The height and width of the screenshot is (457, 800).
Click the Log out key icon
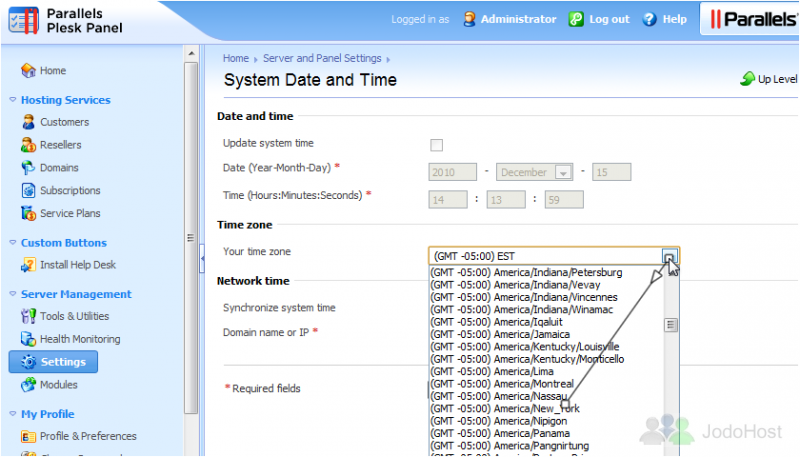coord(576,19)
